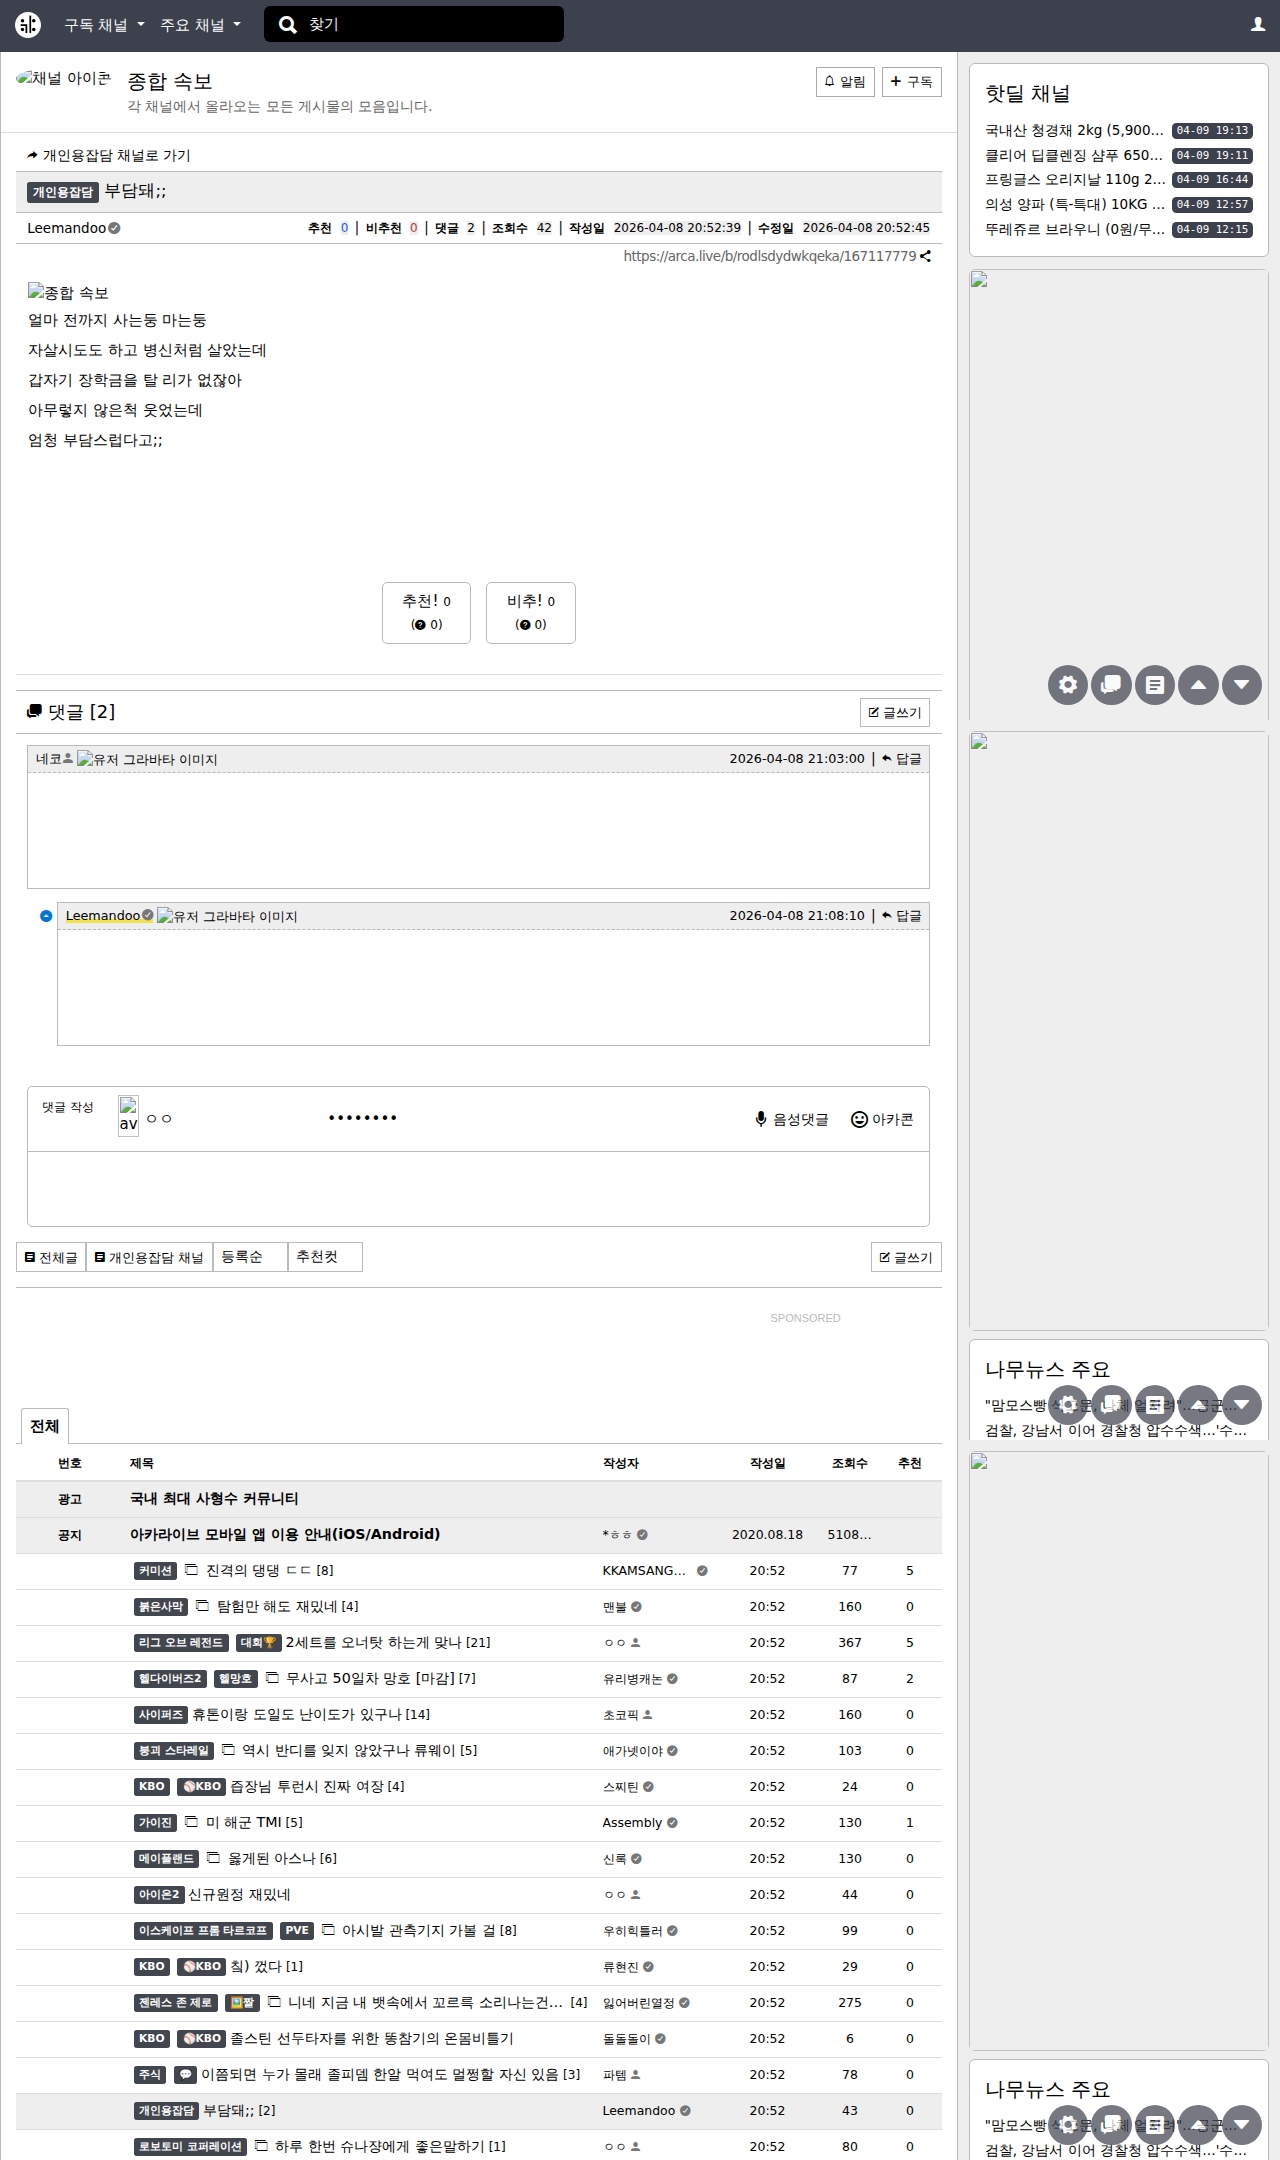Open the hot deal 프링글스 오리지날 110g
This screenshot has width=1280, height=2160.
pyautogui.click(x=1075, y=180)
